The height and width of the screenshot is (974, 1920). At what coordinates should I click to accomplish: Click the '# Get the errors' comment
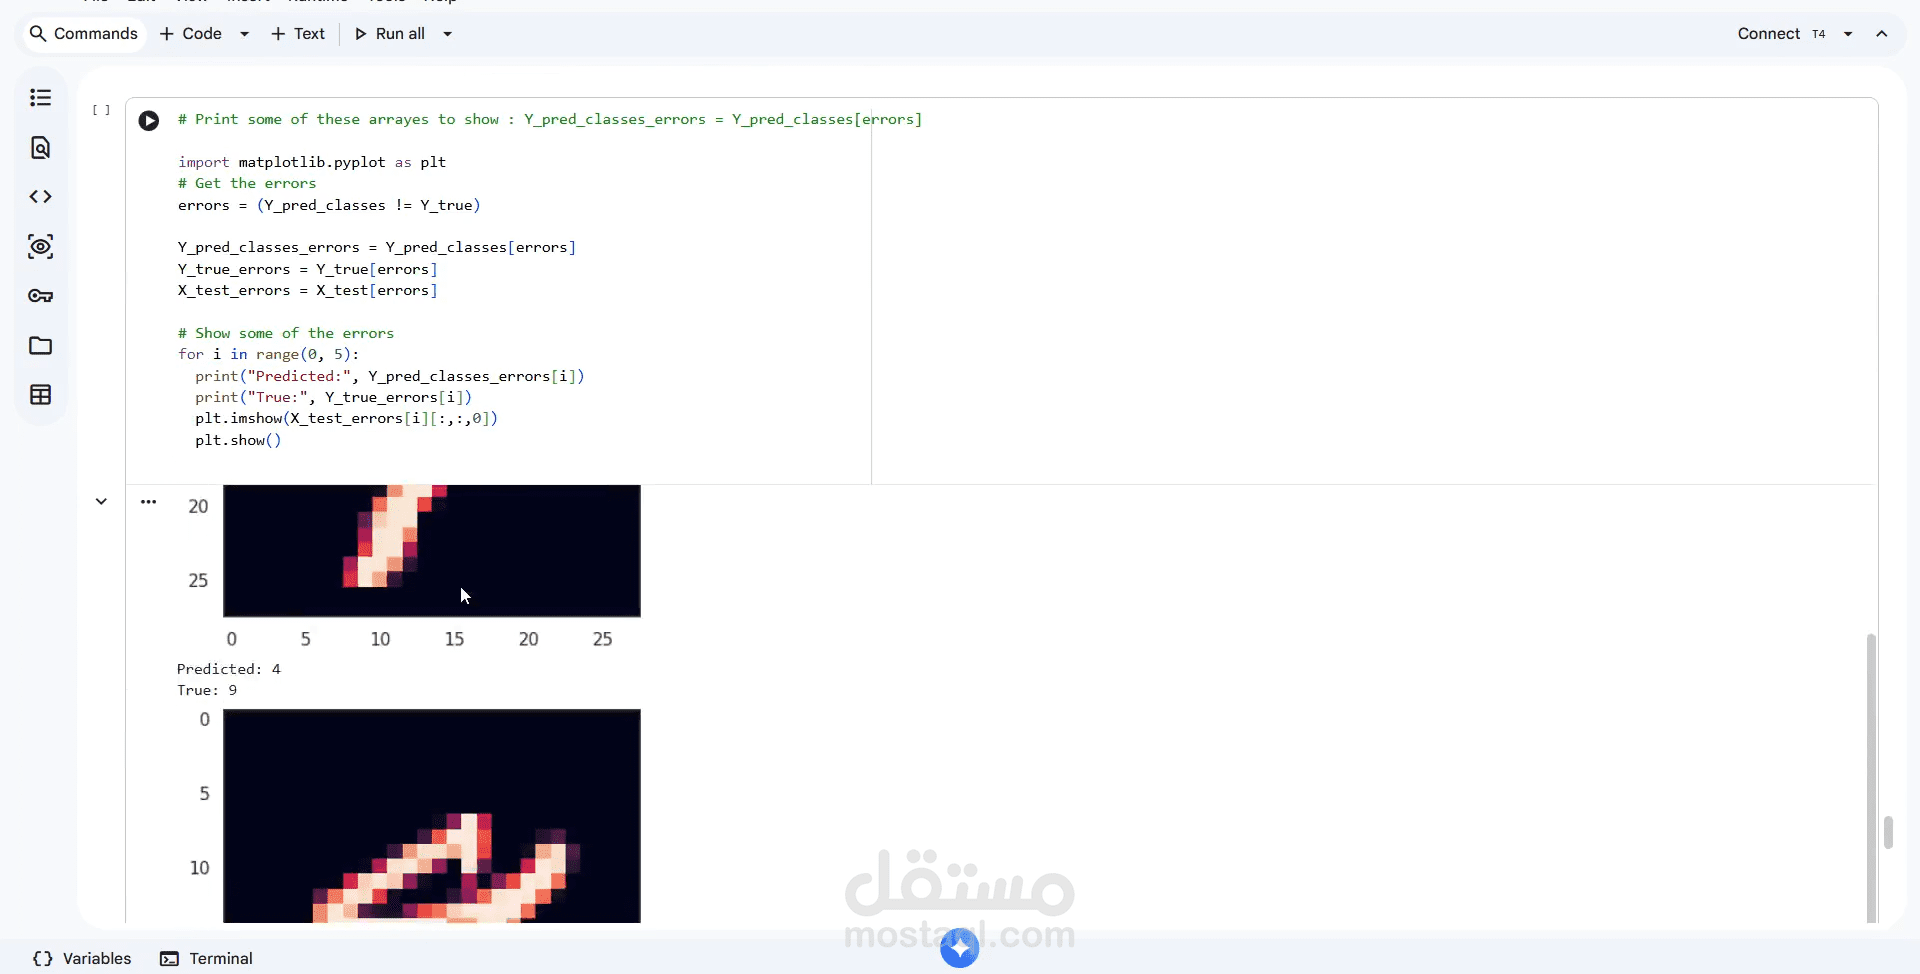pos(247,183)
